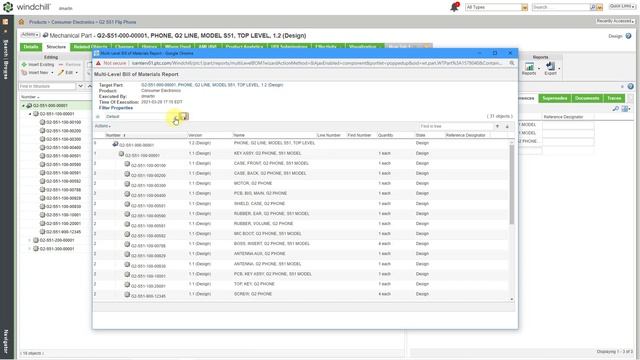The image size is (640, 360).
Task: Open the Recently Accessed dropdown
Action: (x=616, y=21)
